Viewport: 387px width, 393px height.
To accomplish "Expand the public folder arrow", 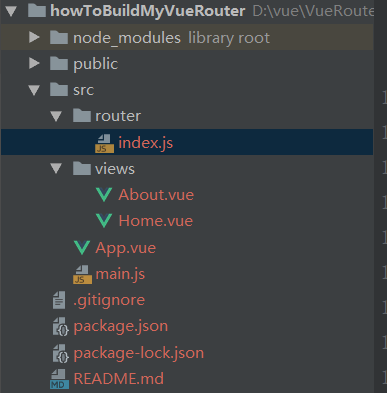I will click(x=34, y=63).
